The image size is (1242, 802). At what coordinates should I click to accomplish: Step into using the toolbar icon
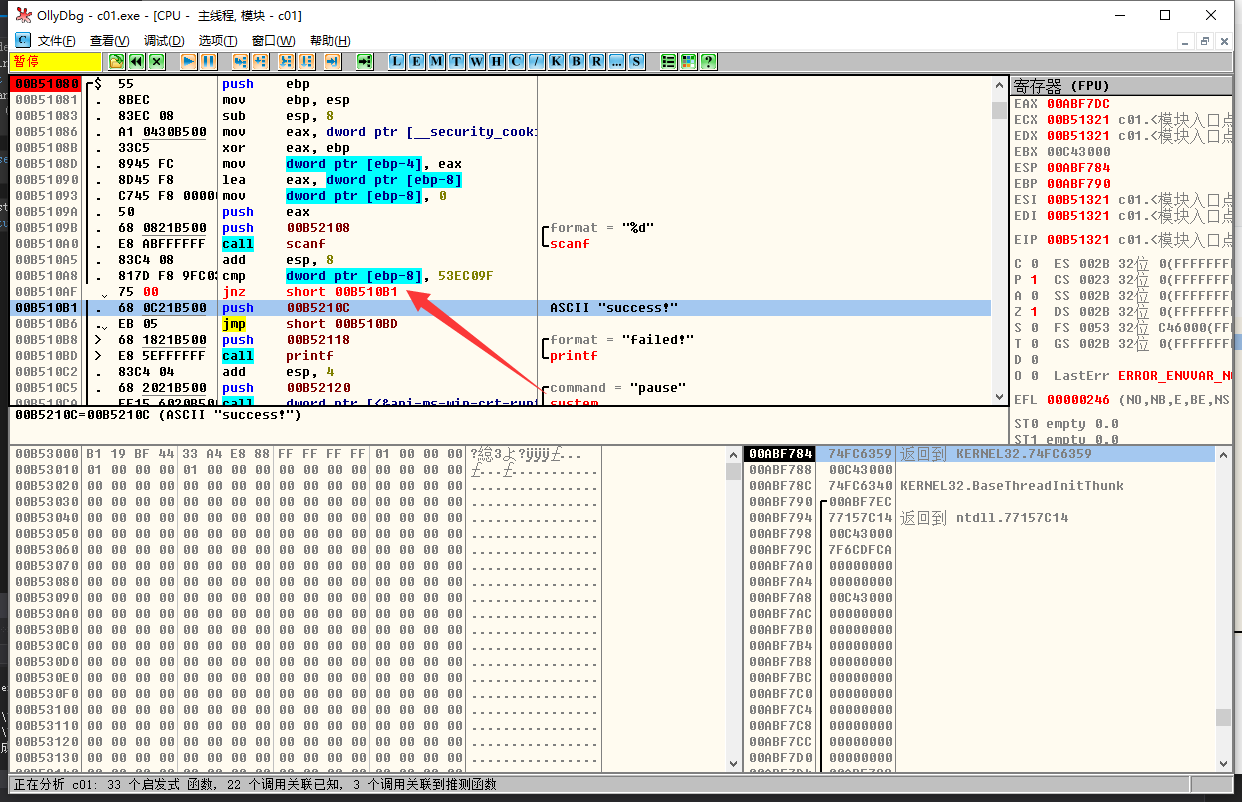(240, 61)
